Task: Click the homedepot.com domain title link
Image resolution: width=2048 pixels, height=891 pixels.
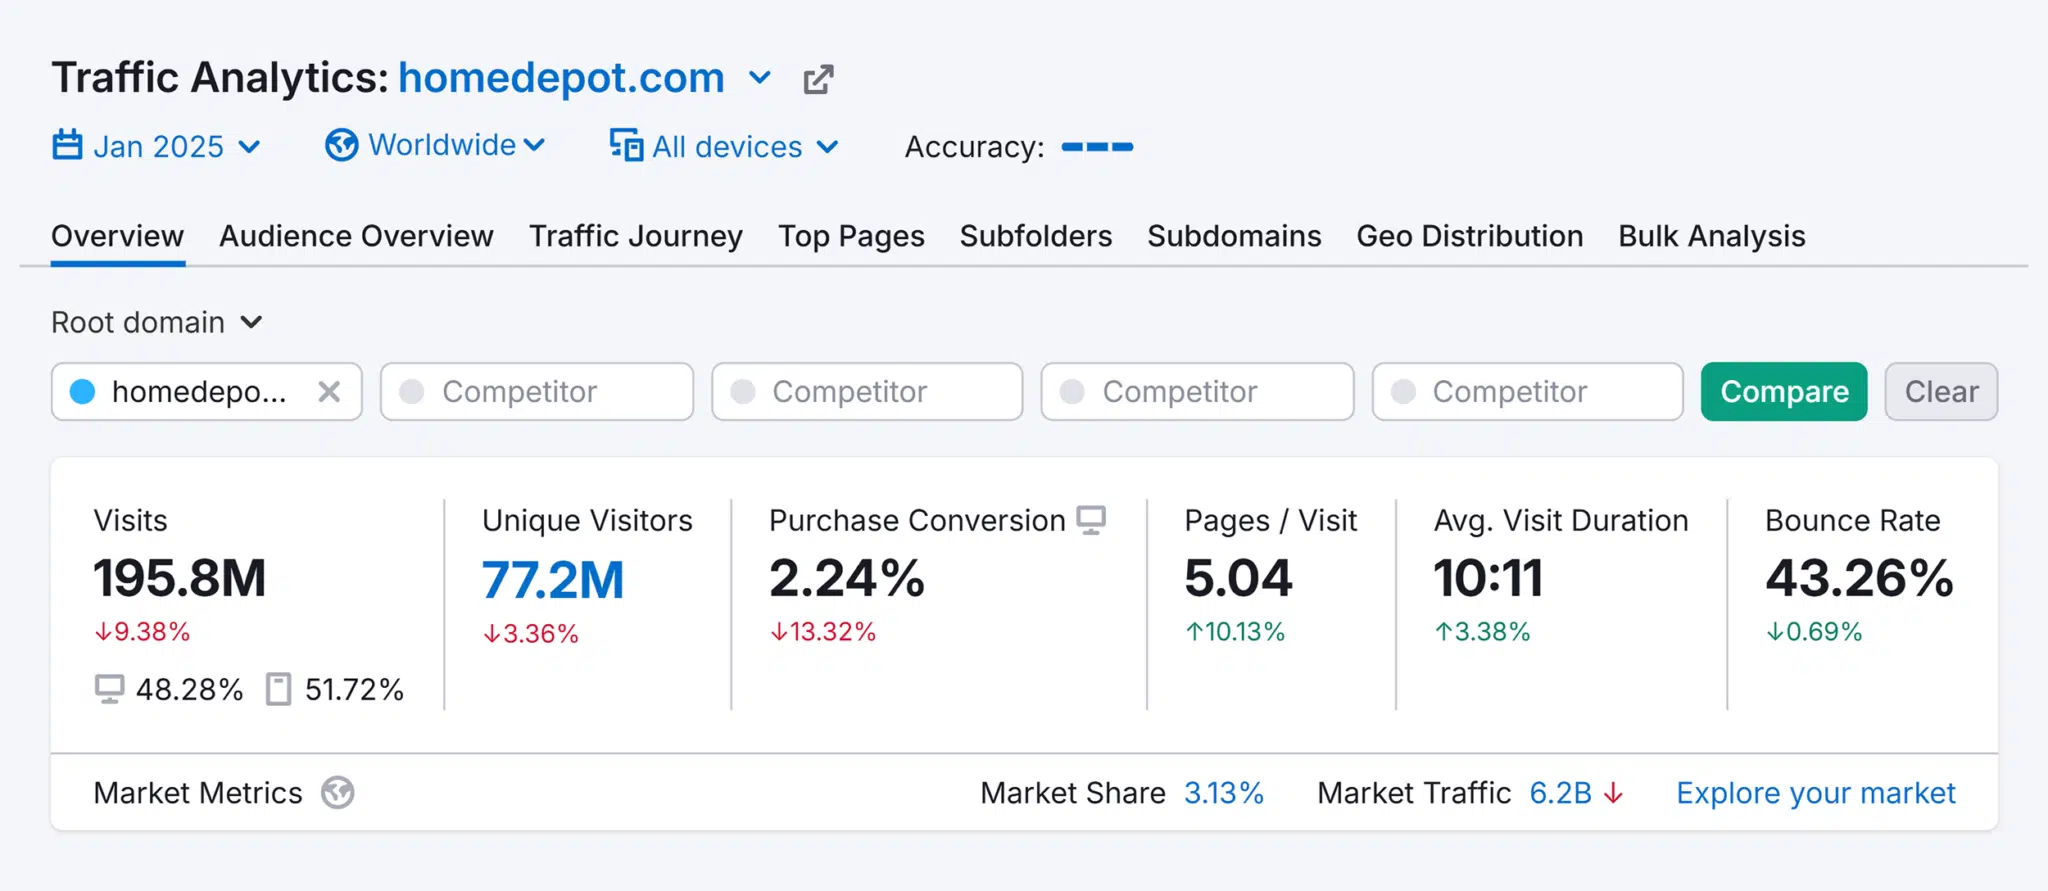Action: [x=561, y=77]
